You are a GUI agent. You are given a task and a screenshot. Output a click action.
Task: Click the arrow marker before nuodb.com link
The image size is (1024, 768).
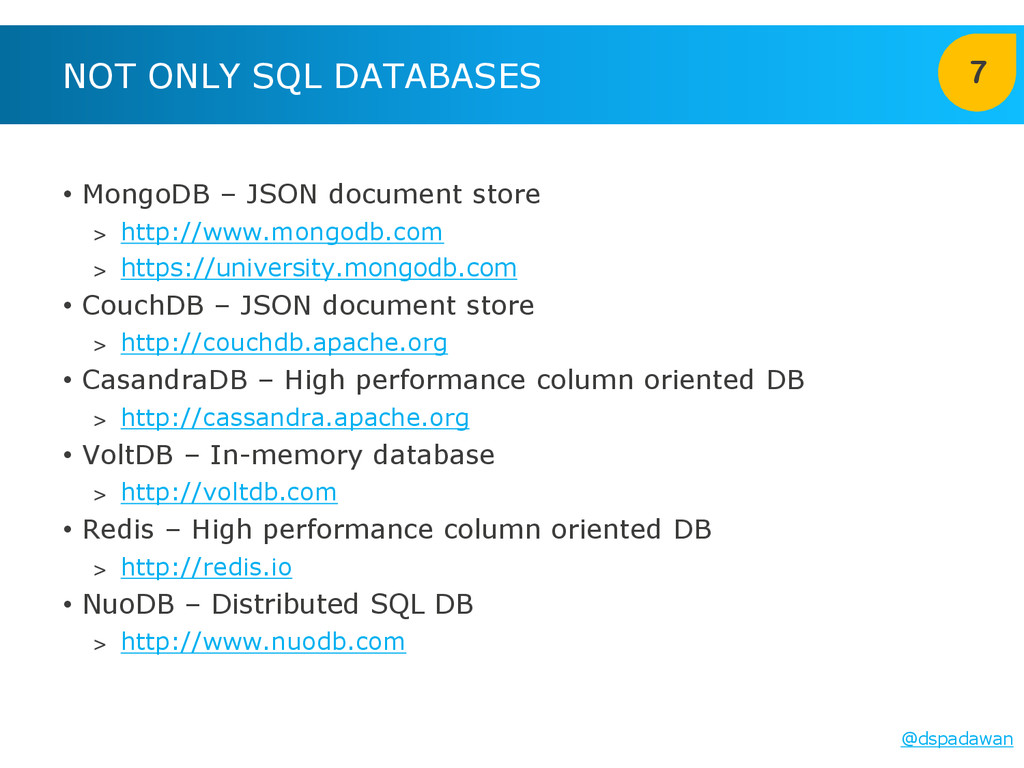click(x=99, y=645)
